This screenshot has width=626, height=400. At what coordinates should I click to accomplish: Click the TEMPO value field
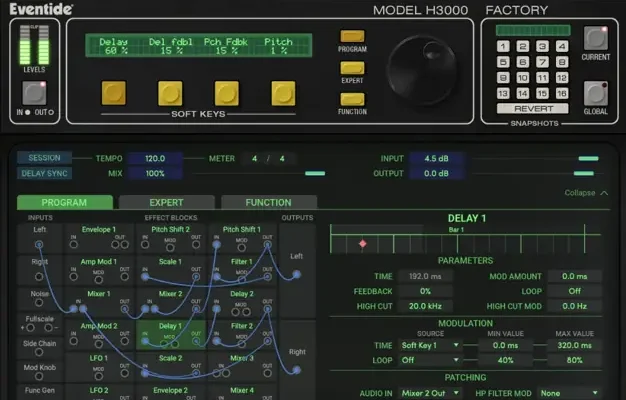click(154, 158)
